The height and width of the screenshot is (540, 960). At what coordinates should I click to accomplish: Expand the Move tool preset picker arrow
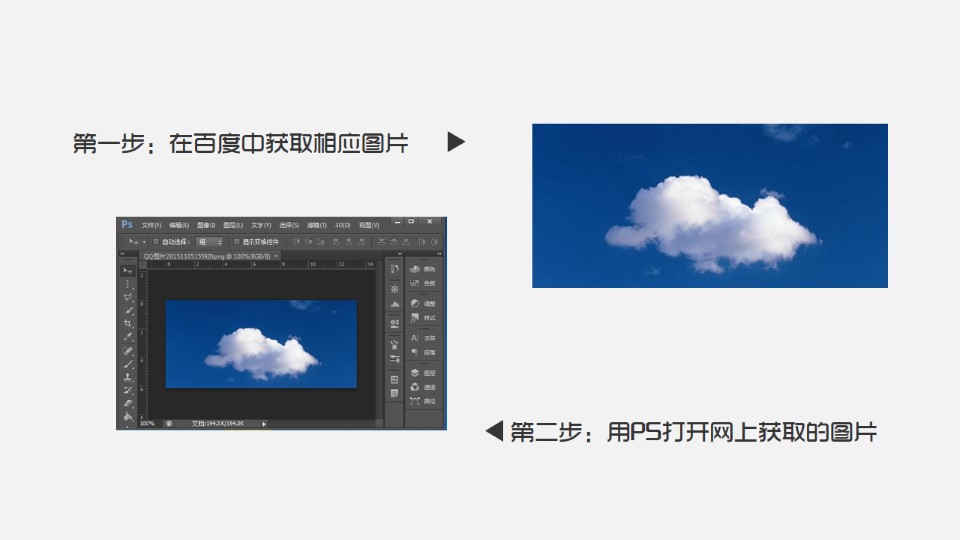(143, 242)
